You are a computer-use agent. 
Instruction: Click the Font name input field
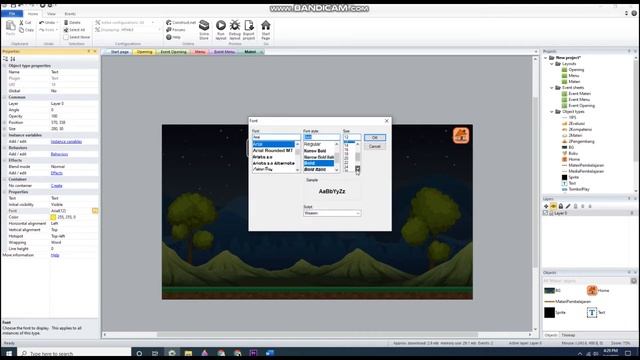pos(276,137)
